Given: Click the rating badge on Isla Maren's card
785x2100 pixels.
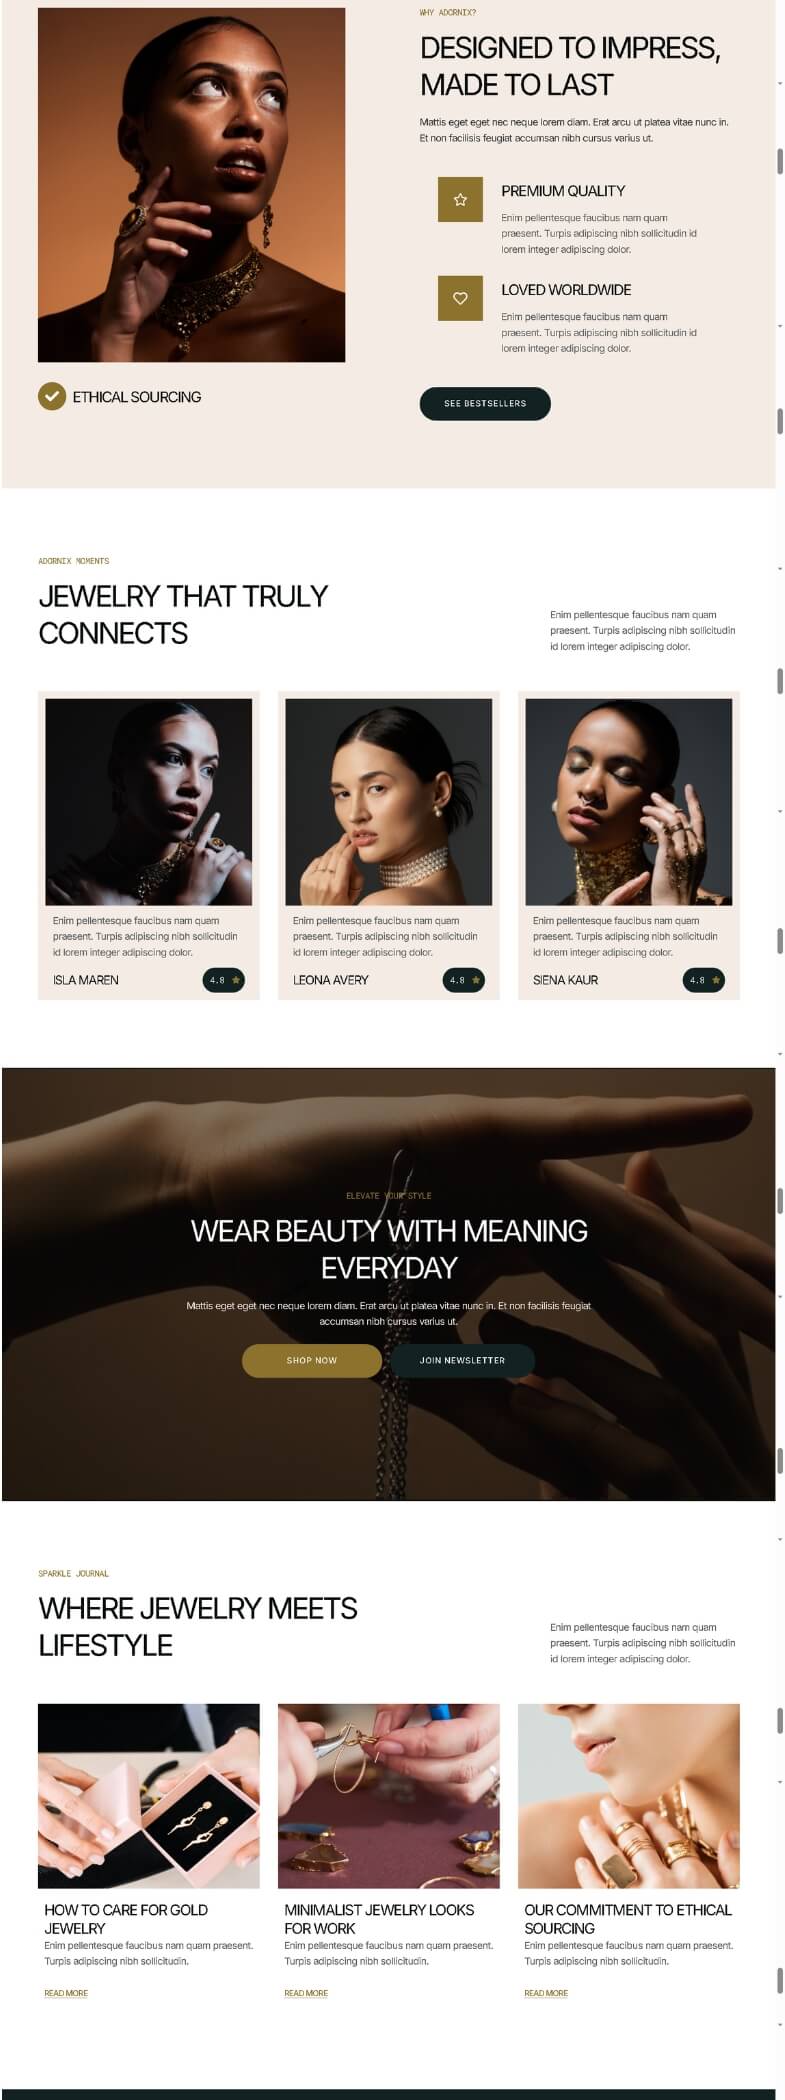Looking at the screenshot, I should pos(224,980).
